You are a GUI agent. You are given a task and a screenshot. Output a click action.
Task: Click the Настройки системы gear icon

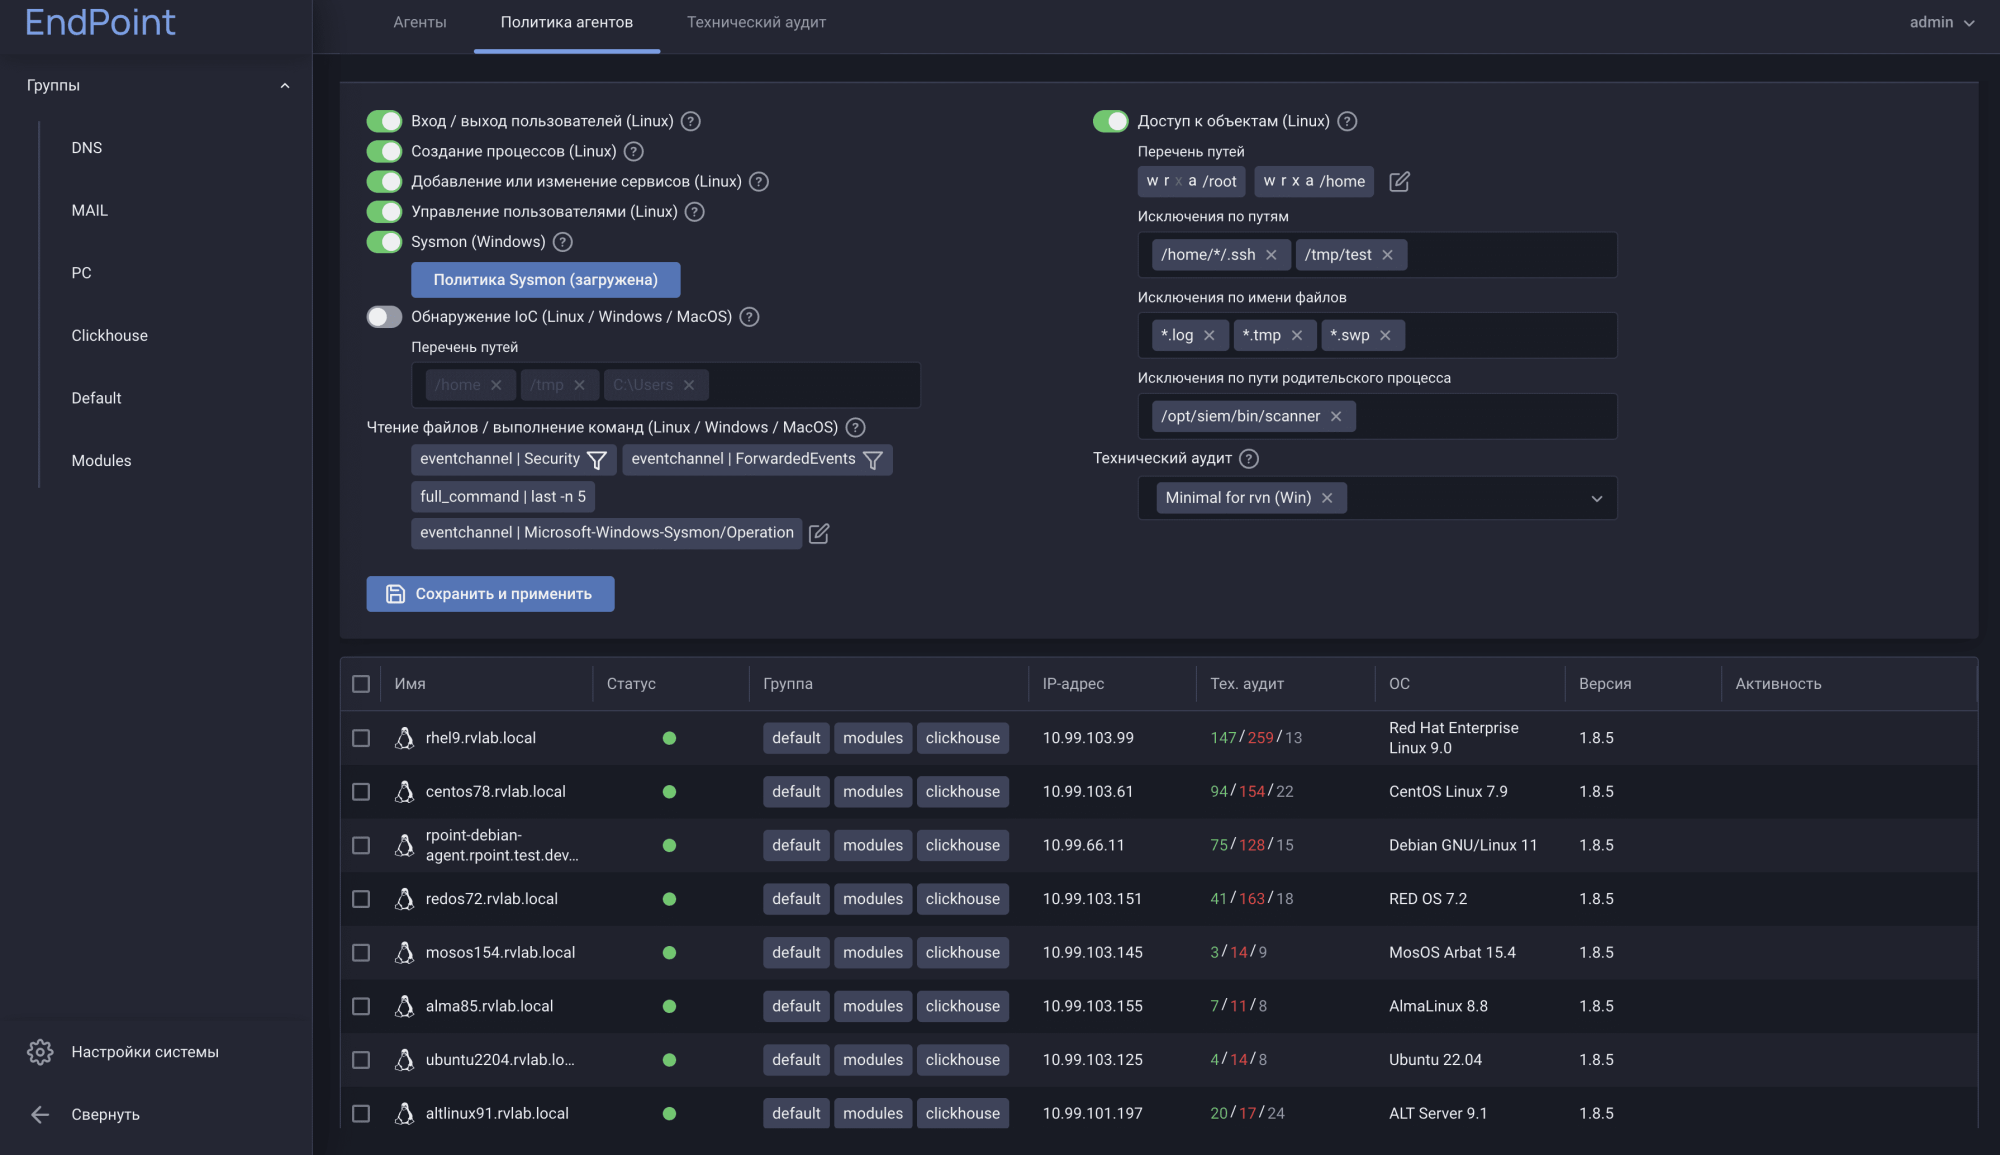coord(40,1052)
